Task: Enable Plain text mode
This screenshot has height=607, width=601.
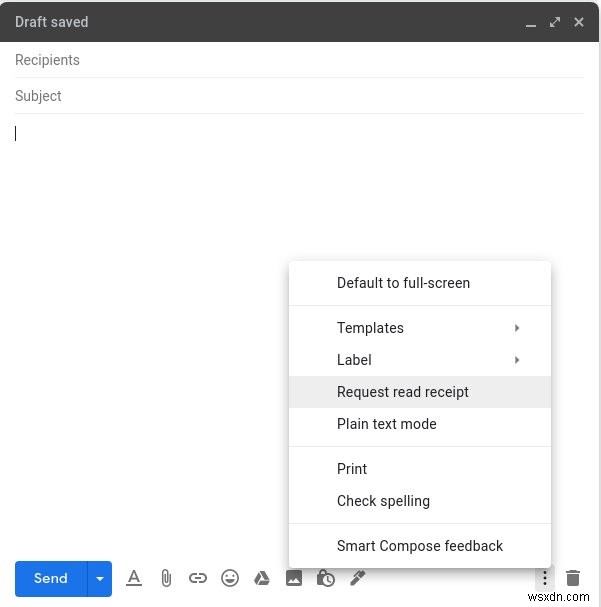Action: [x=420, y=424]
